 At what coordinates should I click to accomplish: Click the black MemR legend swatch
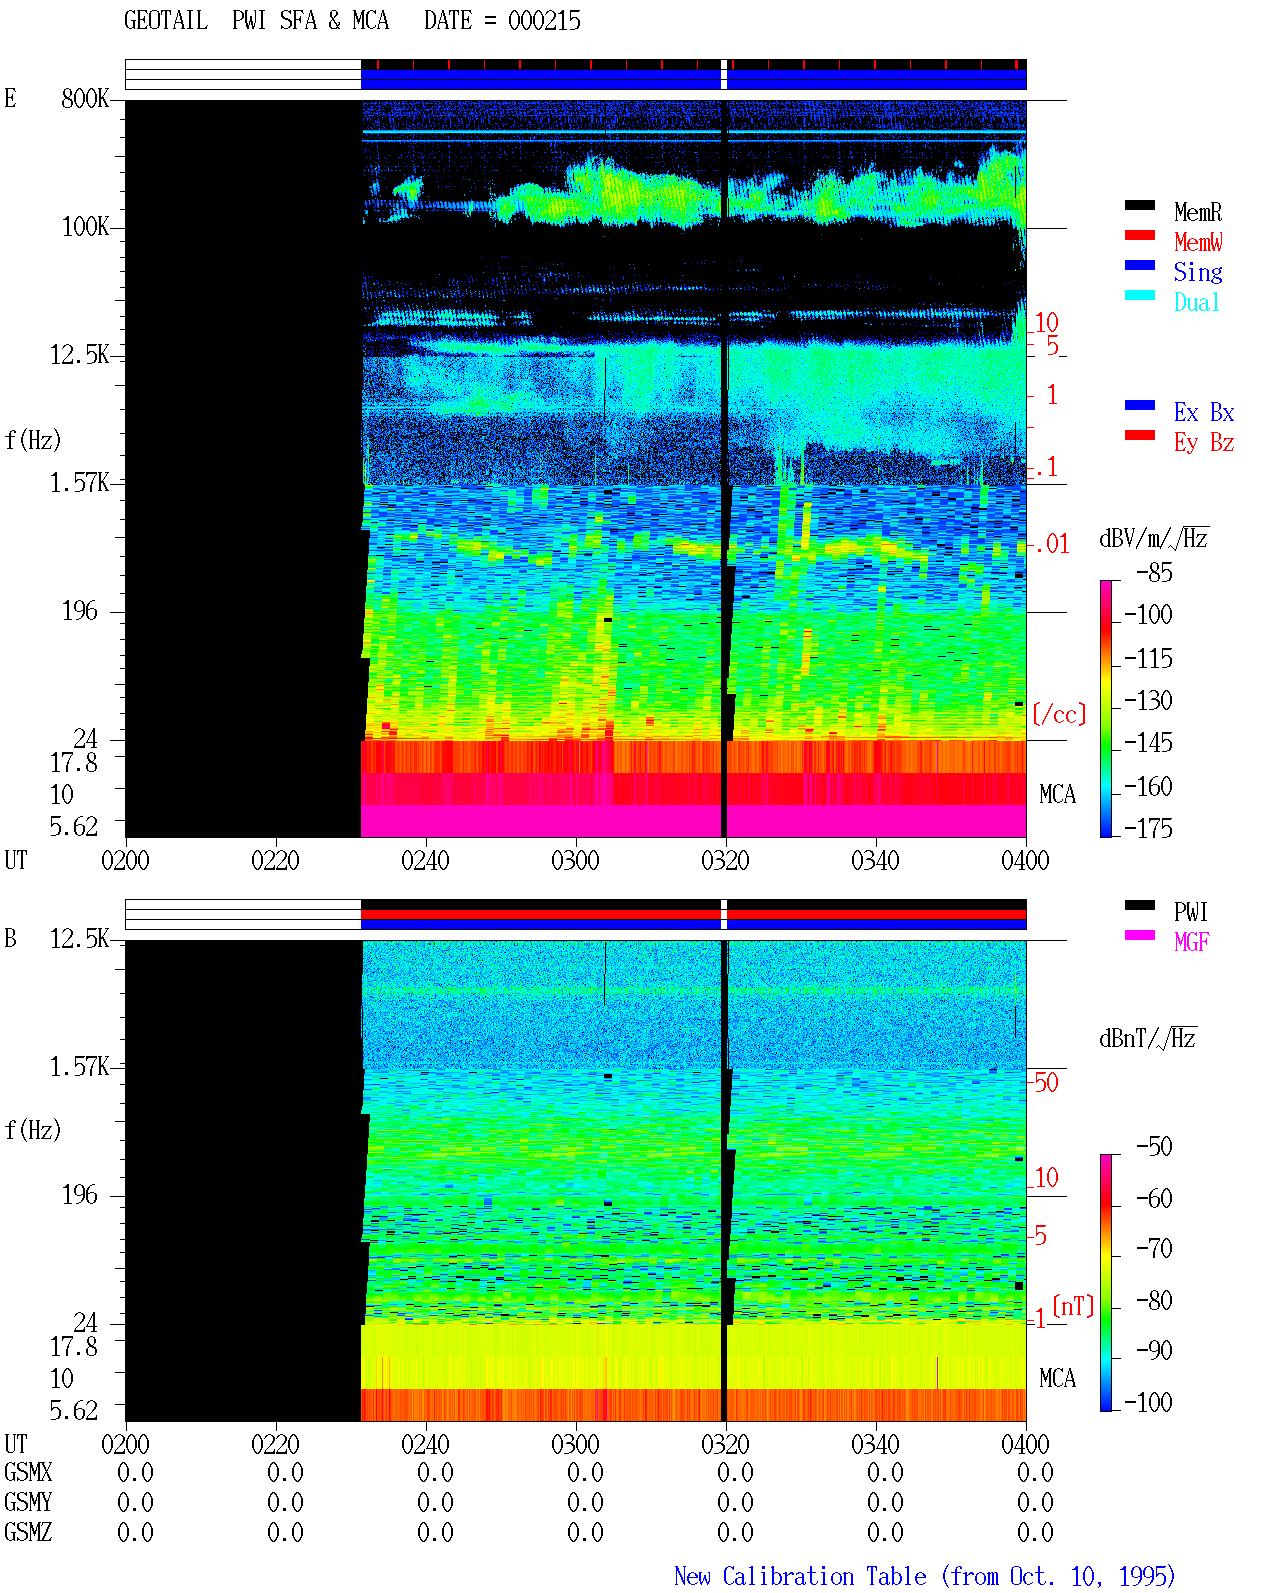pyautogui.click(x=1139, y=205)
